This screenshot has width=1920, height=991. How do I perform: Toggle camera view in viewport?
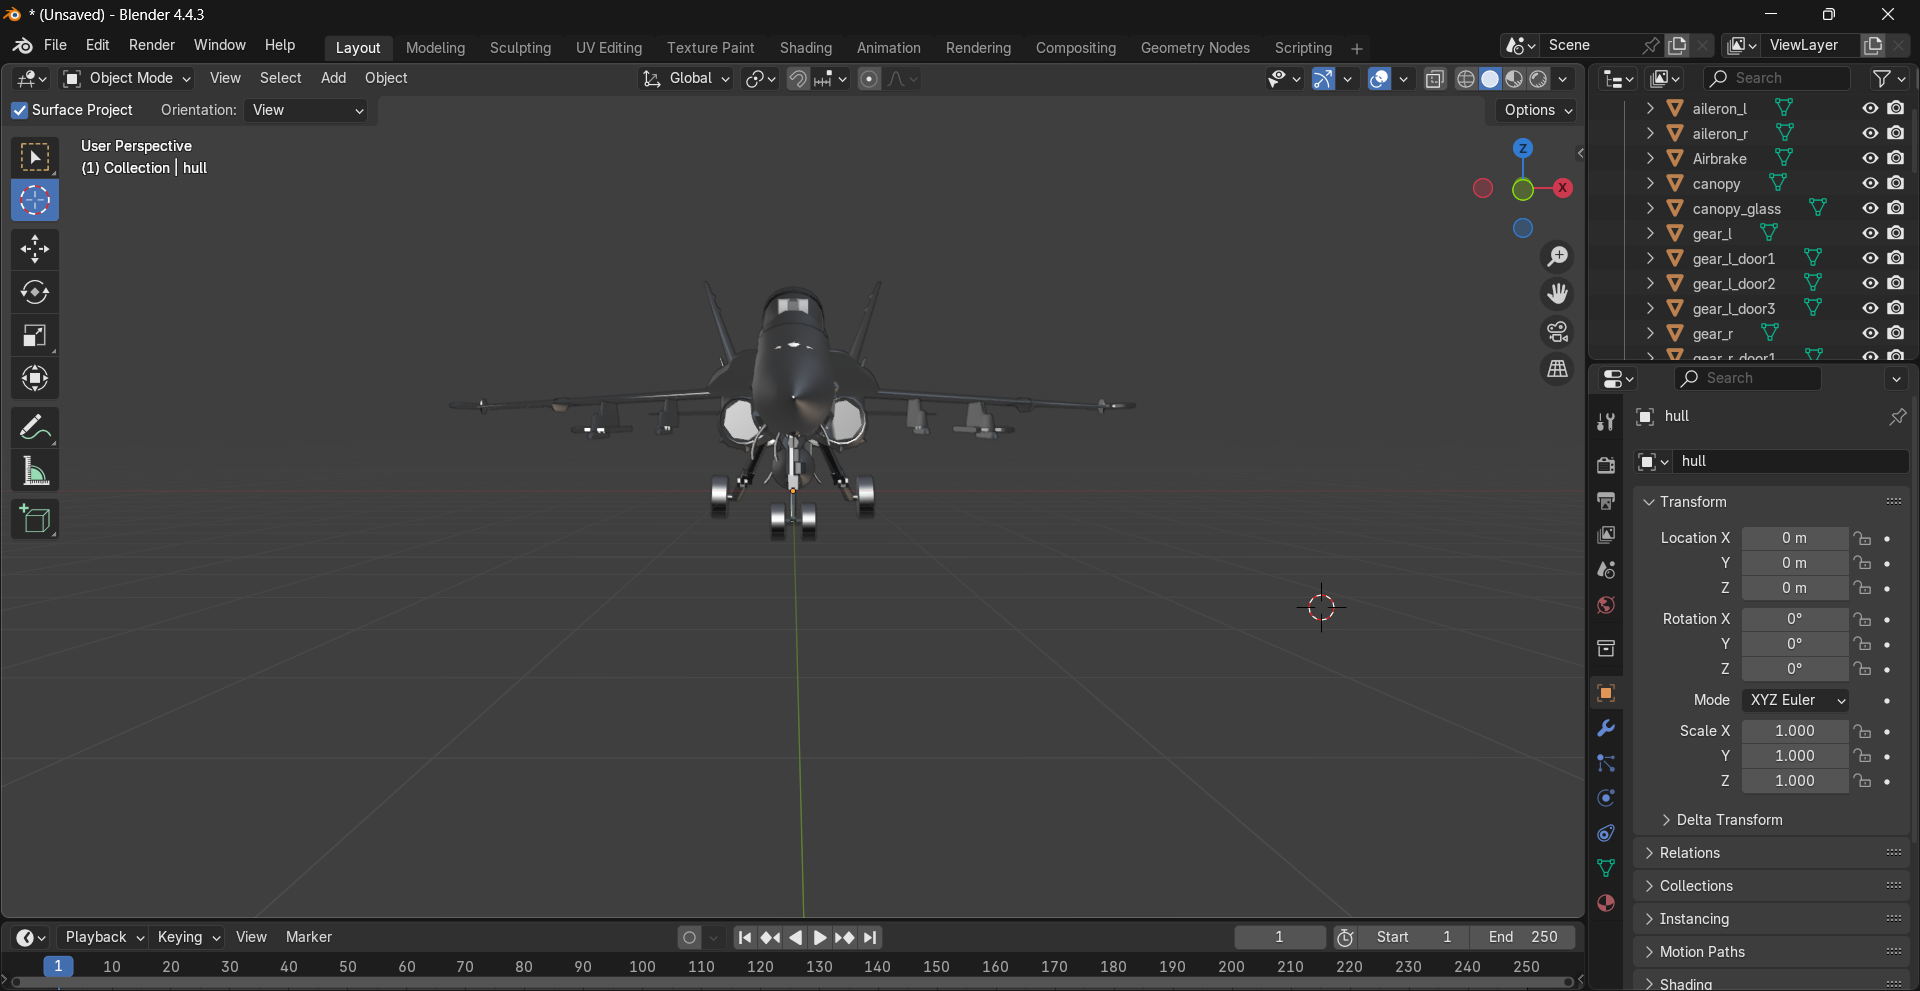pyautogui.click(x=1557, y=331)
